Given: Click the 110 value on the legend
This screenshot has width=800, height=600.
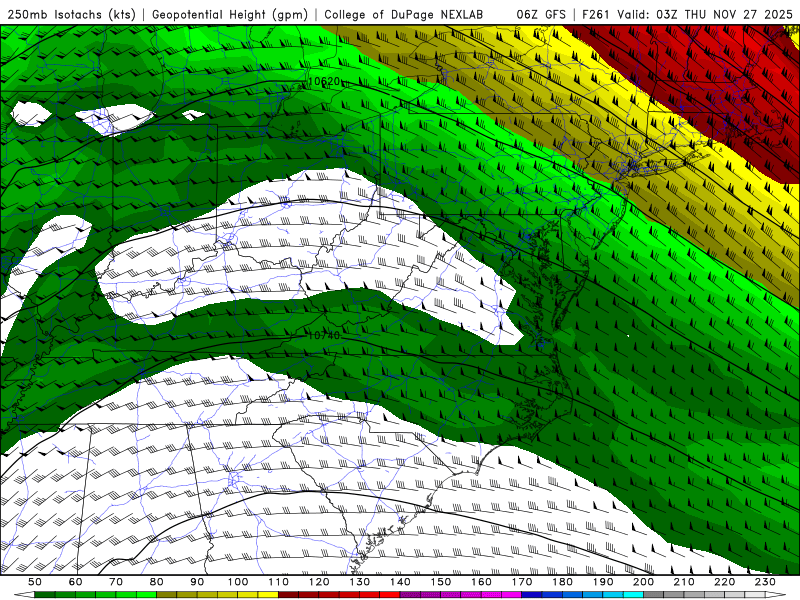Looking at the screenshot, I should [x=278, y=582].
